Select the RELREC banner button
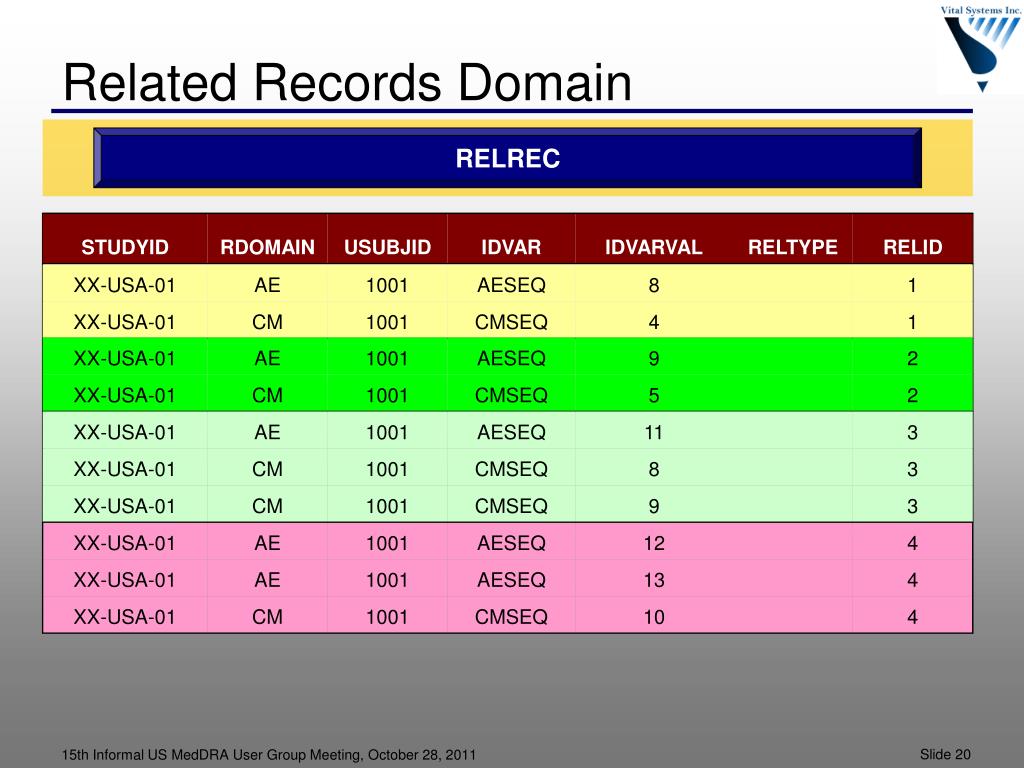Viewport: 1024px width, 768px height. point(507,158)
